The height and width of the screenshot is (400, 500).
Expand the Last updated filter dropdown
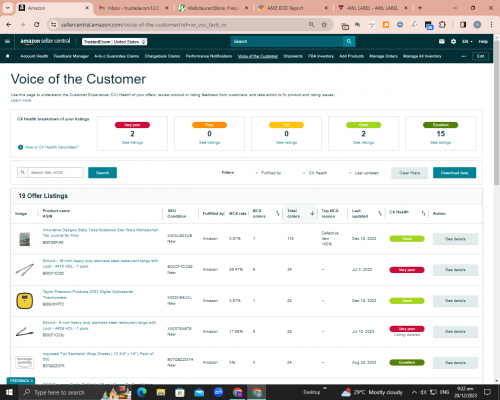click(363, 173)
